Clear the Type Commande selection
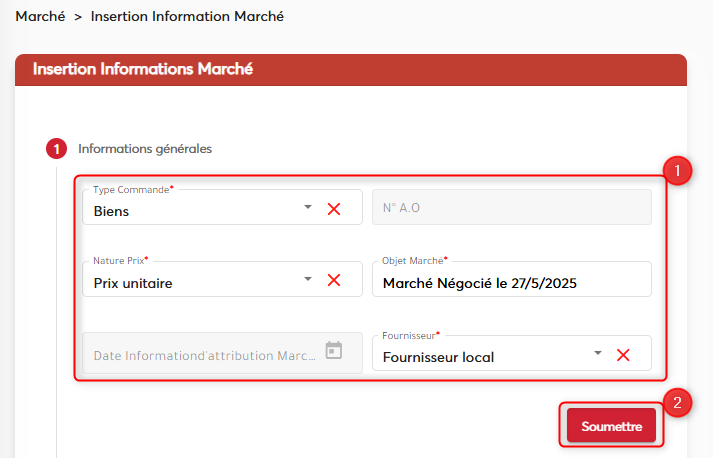 [334, 209]
